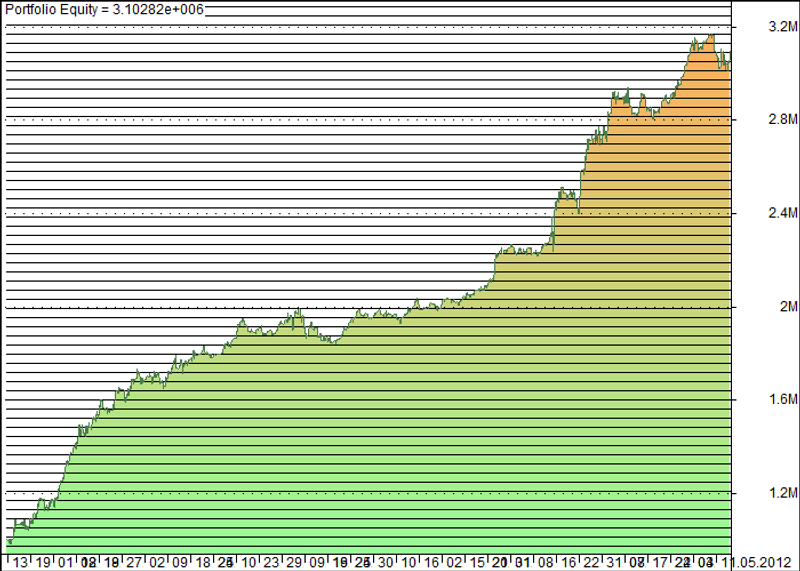Screen dimensions: 800x571
Task: Click the 1.2M y-axis label
Action: pos(783,493)
